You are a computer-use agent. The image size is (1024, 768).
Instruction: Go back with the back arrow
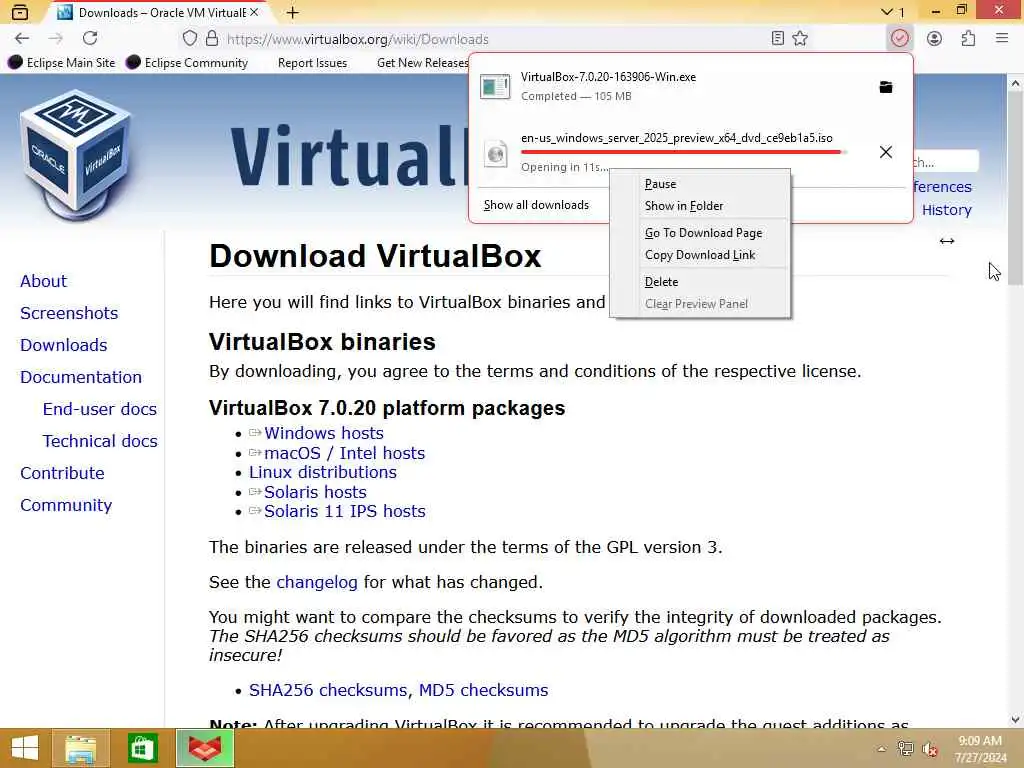click(22, 39)
